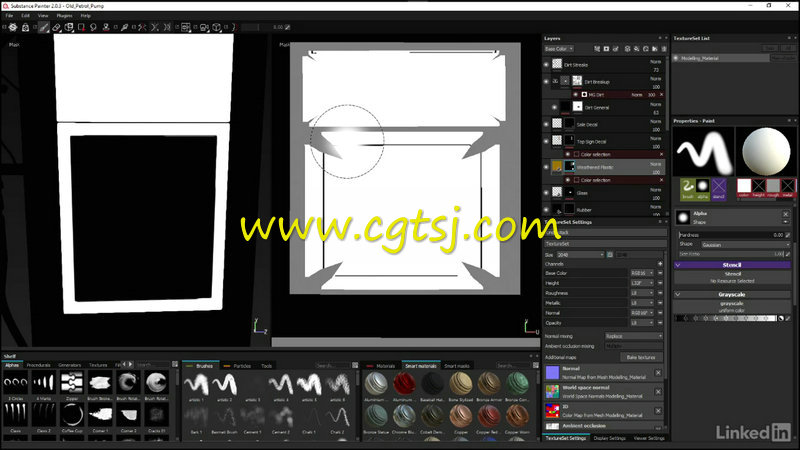
Task: Open the File menu
Action: point(9,16)
